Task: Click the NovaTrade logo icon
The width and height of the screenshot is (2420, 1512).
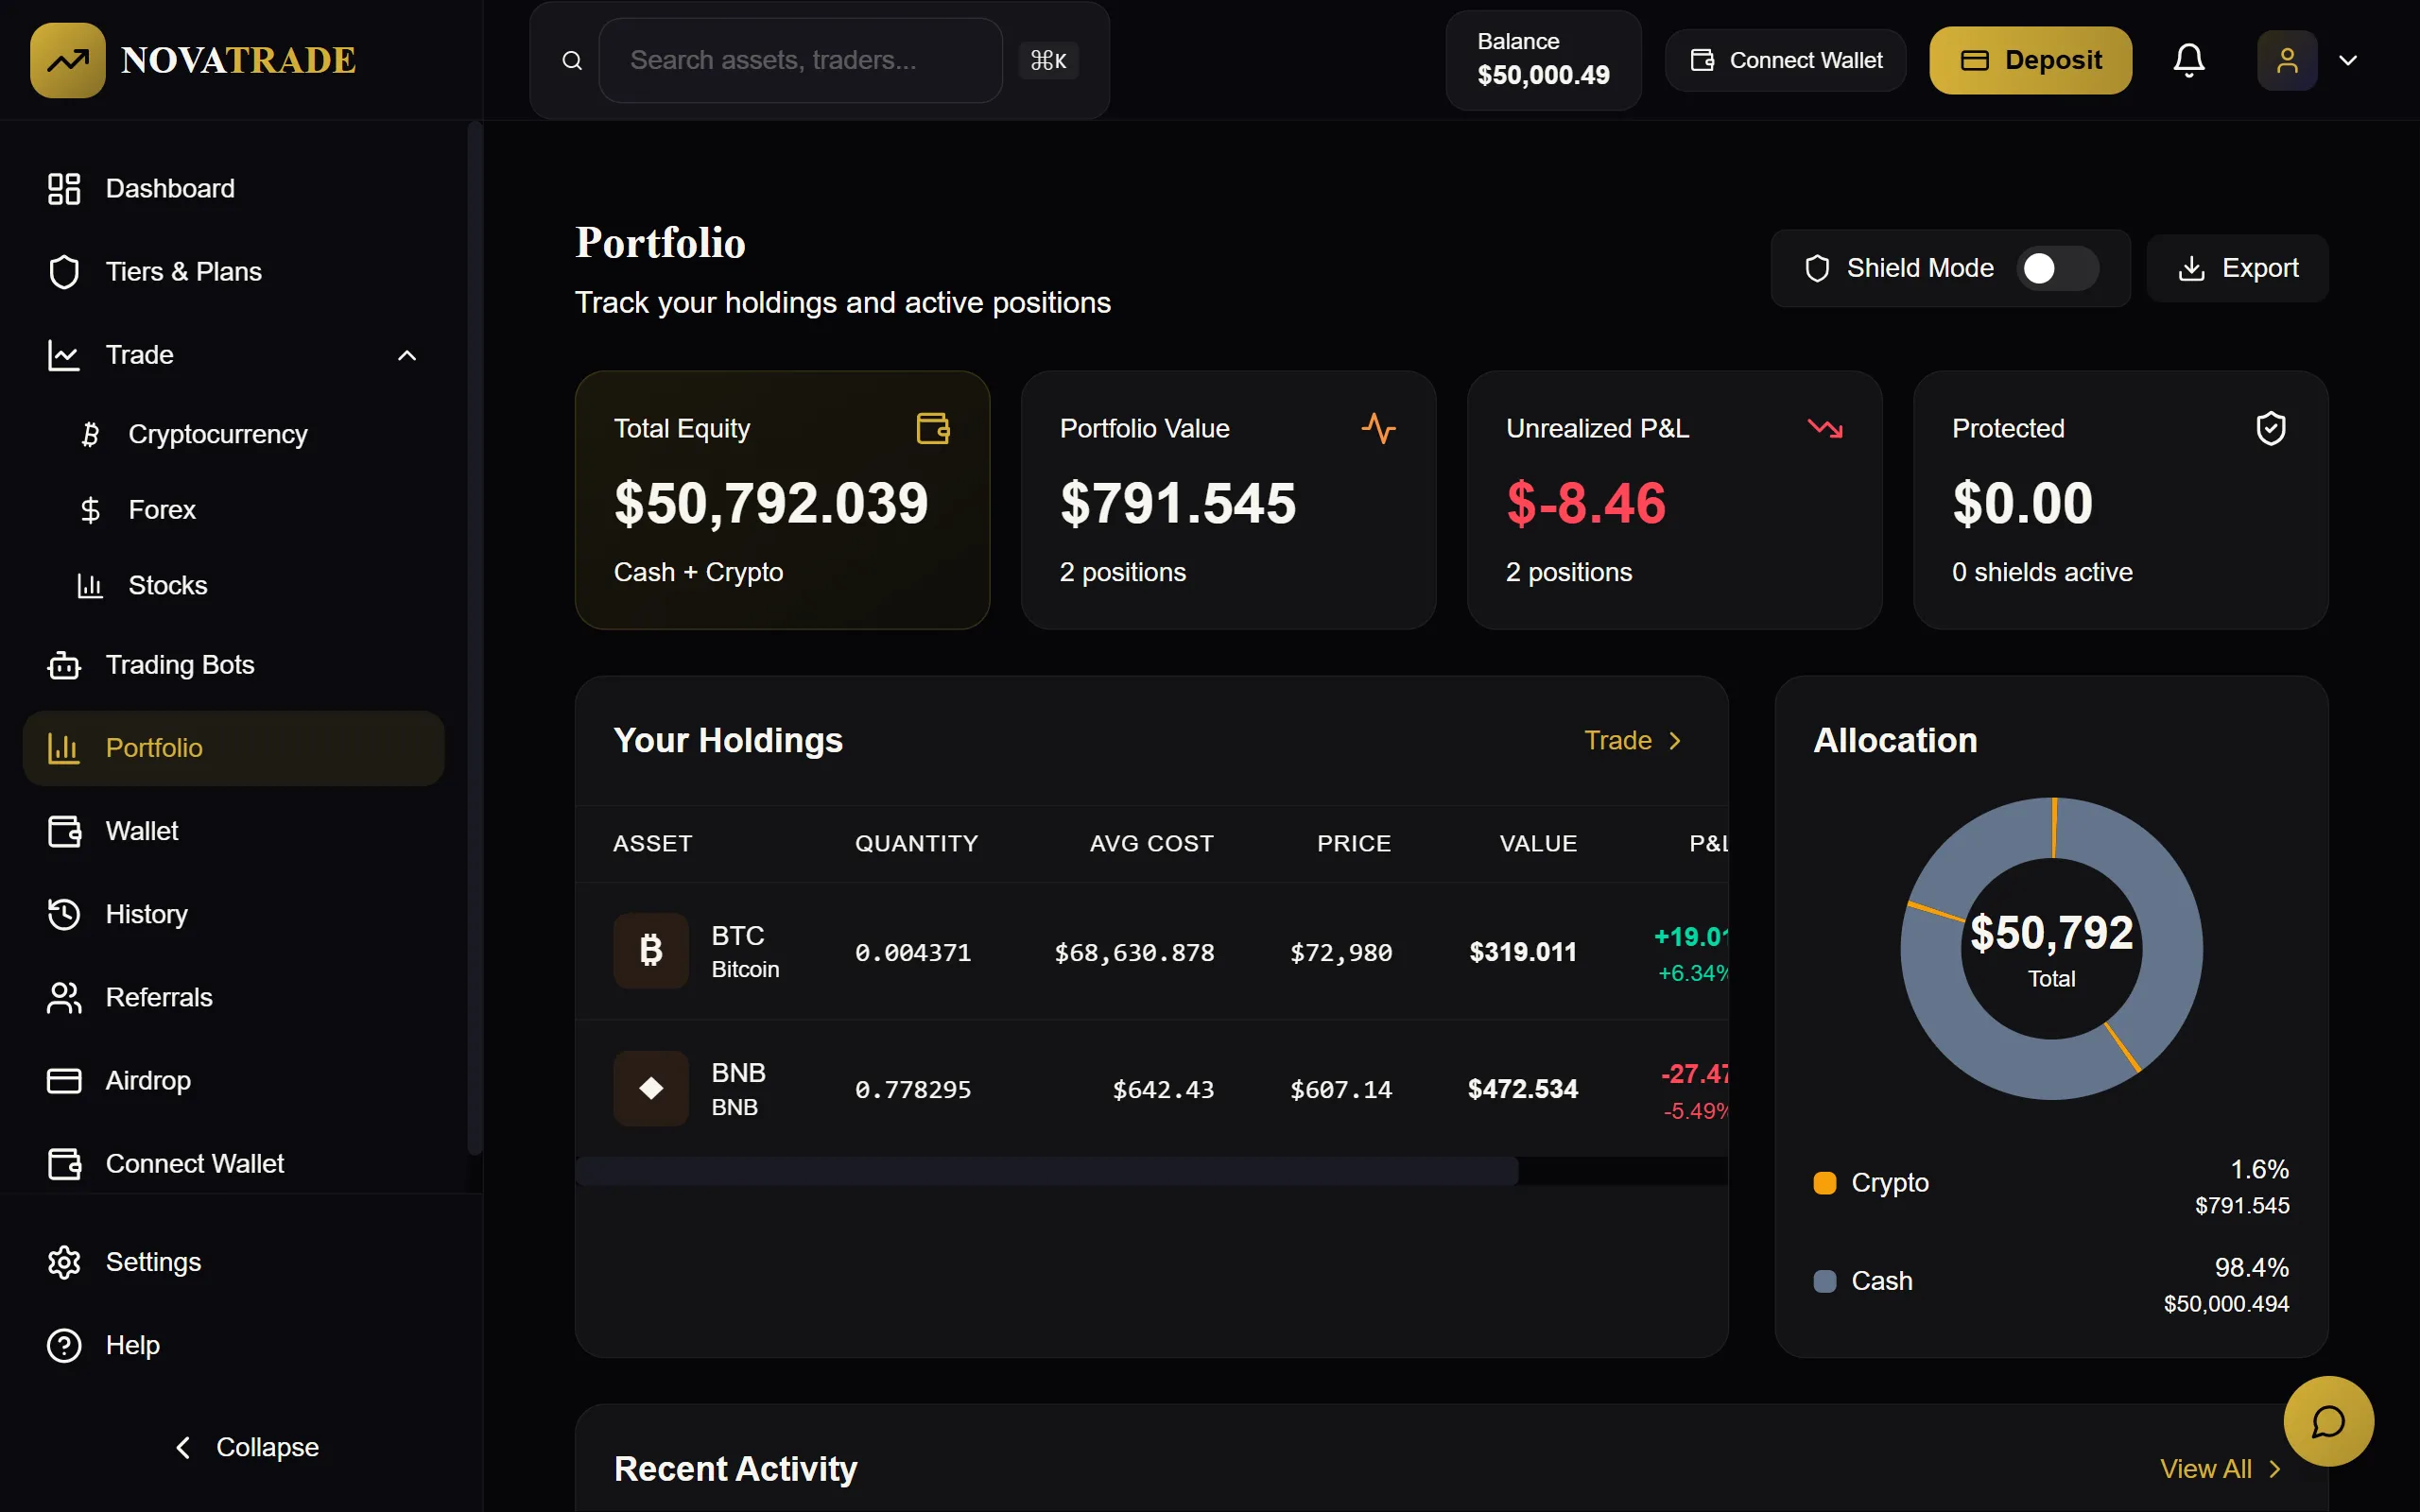Action: click(67, 60)
